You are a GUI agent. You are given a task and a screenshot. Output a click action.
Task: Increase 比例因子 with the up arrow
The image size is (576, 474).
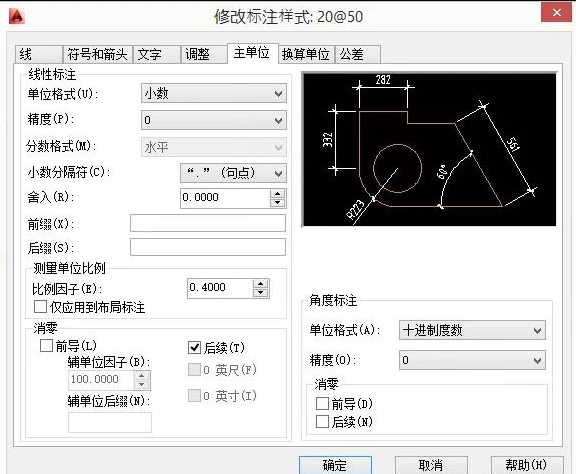(x=261, y=284)
